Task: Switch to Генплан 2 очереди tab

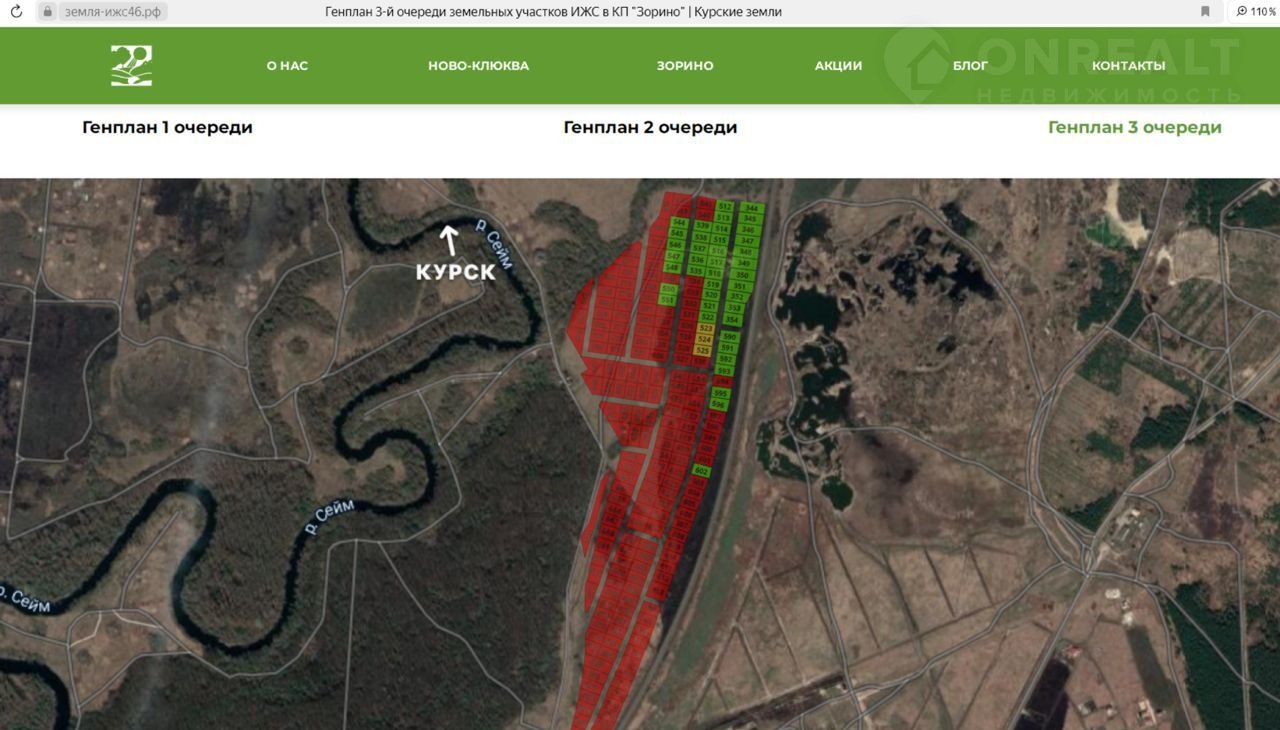Action: (x=650, y=128)
